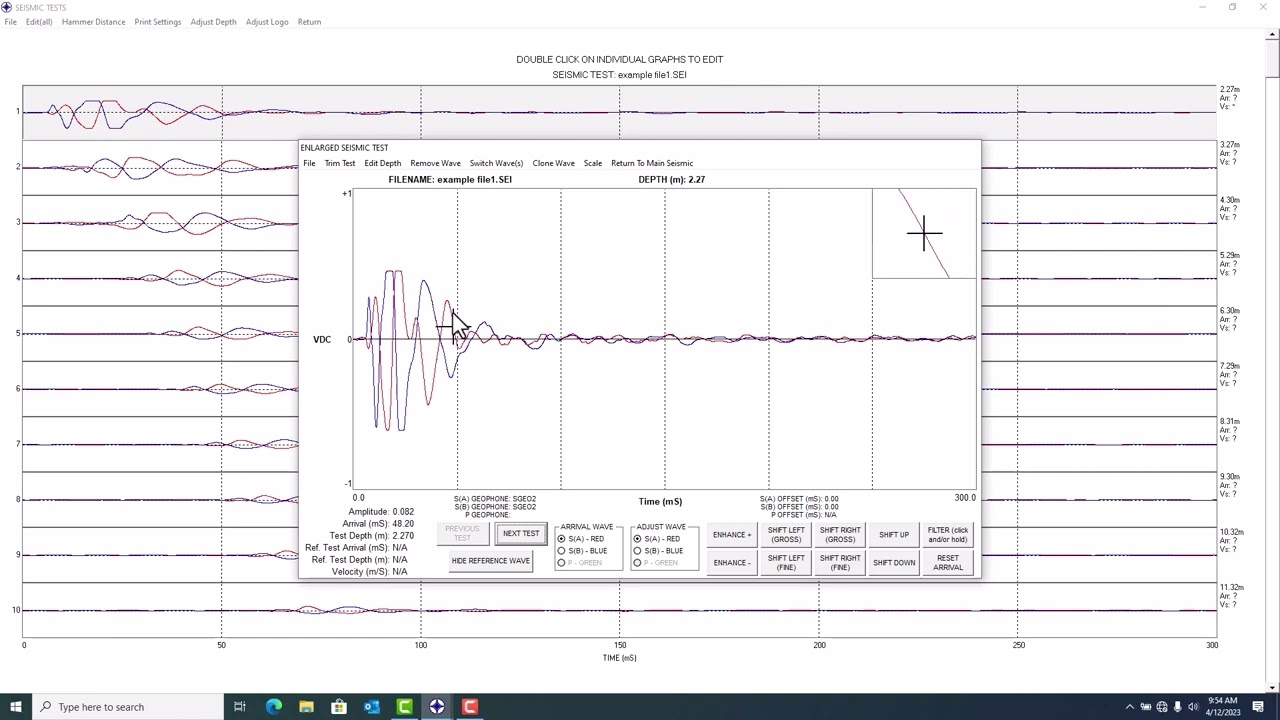Viewport: 1280px width, 720px height.
Task: Click PREVIOUS TEST button
Action: [462, 534]
